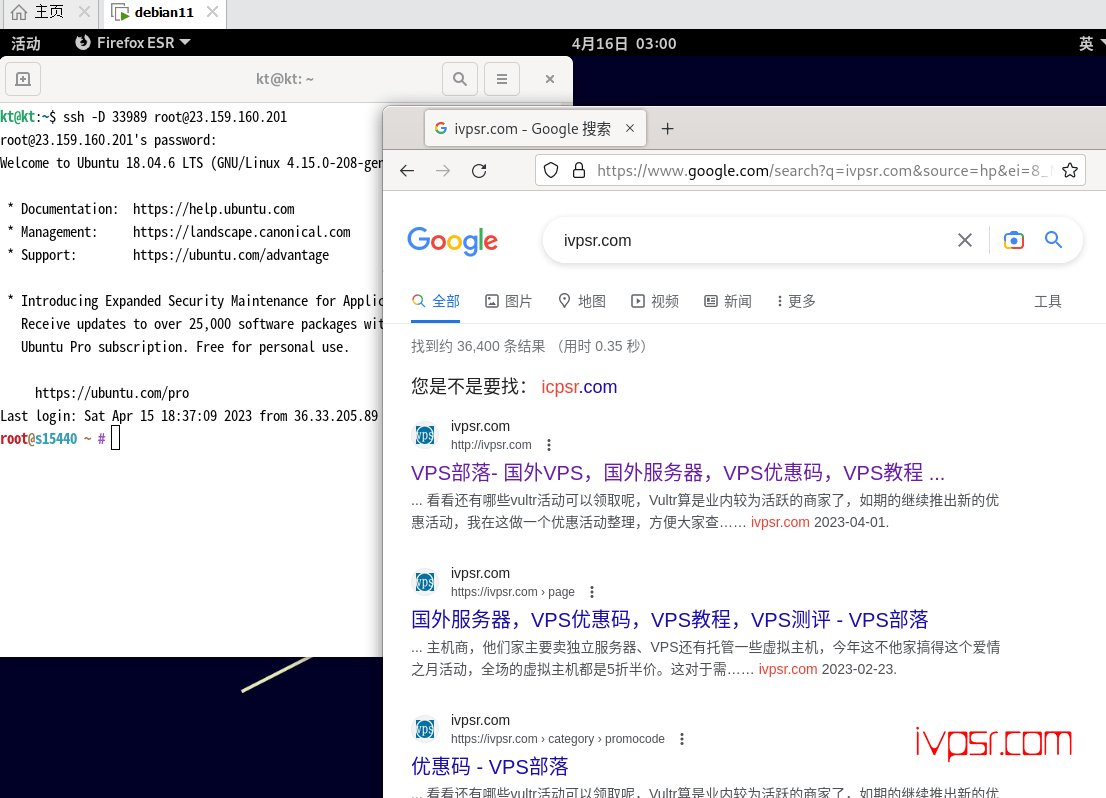Switch to the 新闻 news tab

728,302
